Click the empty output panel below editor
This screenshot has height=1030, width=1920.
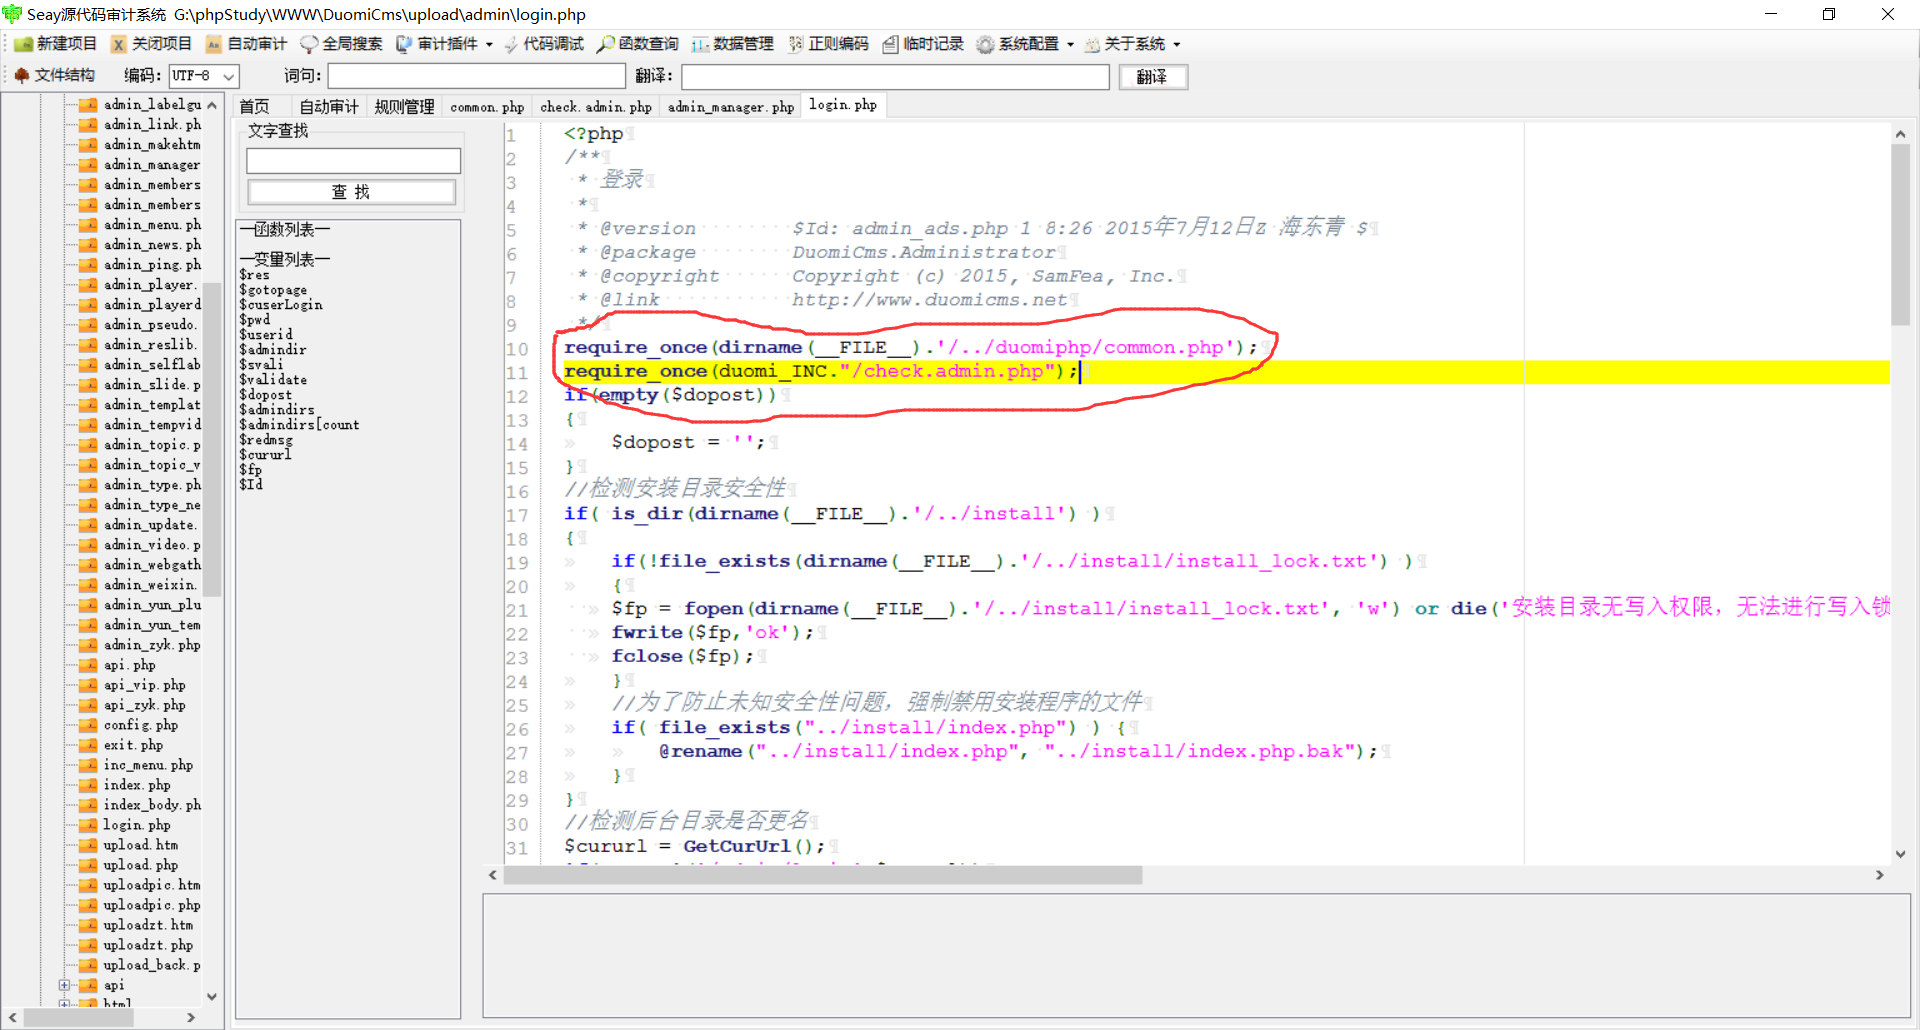1196,955
